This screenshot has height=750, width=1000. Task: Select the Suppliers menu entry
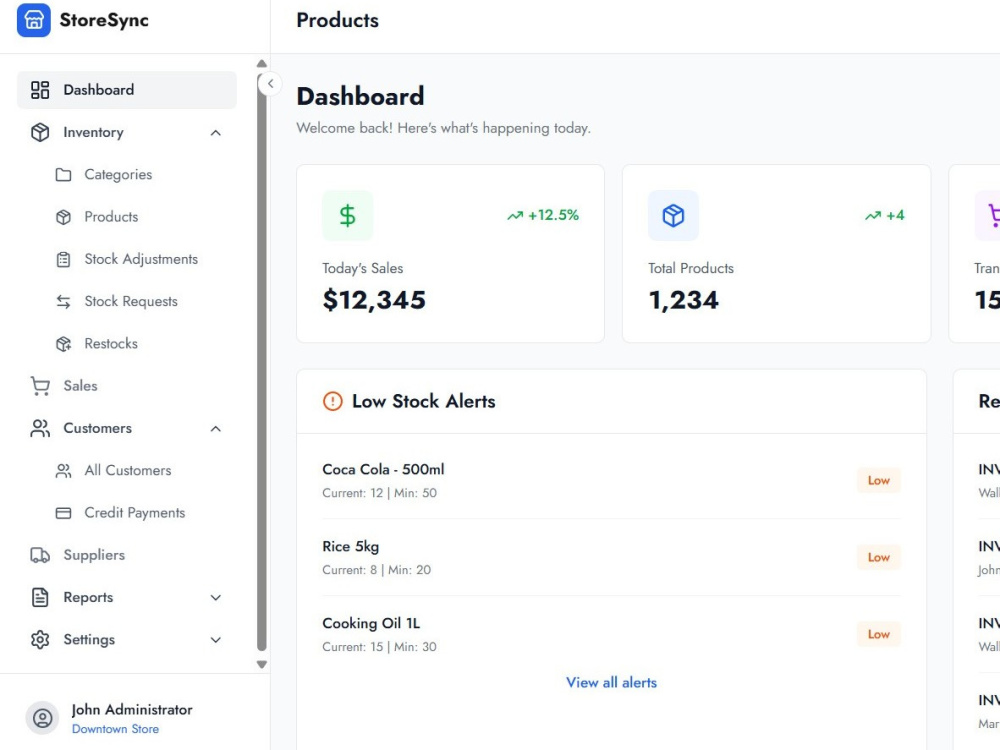coord(94,555)
